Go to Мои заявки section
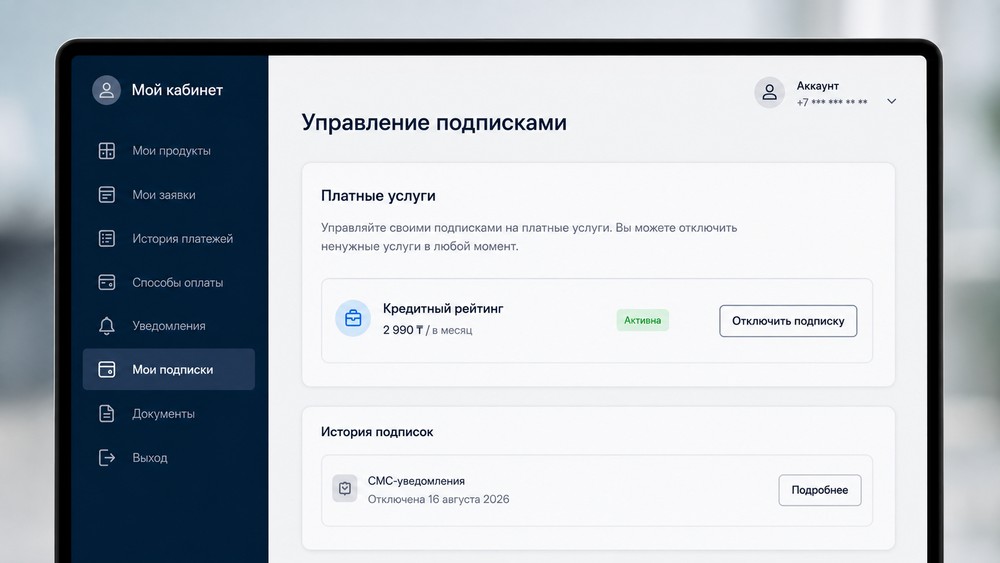The width and height of the screenshot is (1000, 563). point(169,194)
